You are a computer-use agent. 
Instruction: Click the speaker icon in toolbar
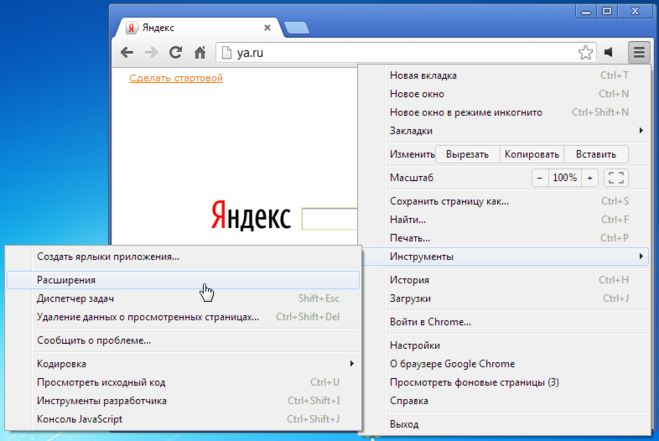coord(611,52)
